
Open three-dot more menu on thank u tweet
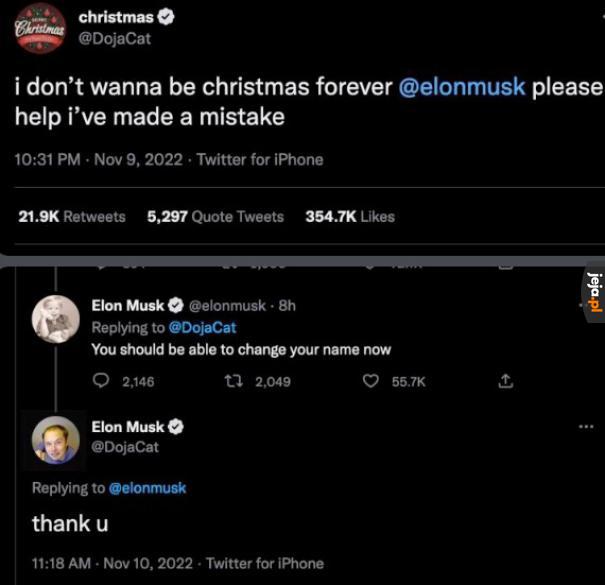pos(586,427)
